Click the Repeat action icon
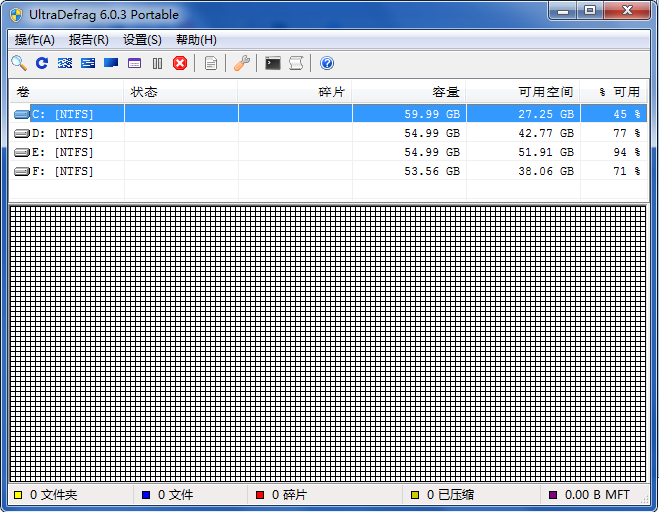 [42, 63]
